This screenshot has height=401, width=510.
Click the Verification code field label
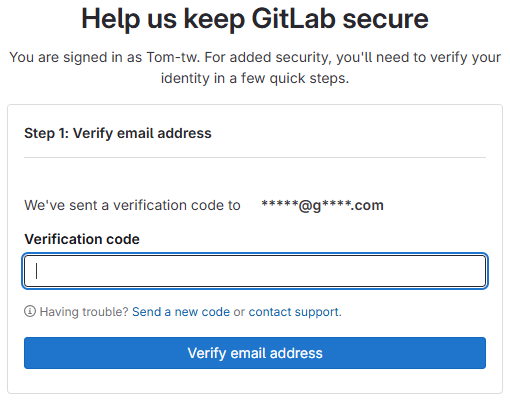click(82, 239)
